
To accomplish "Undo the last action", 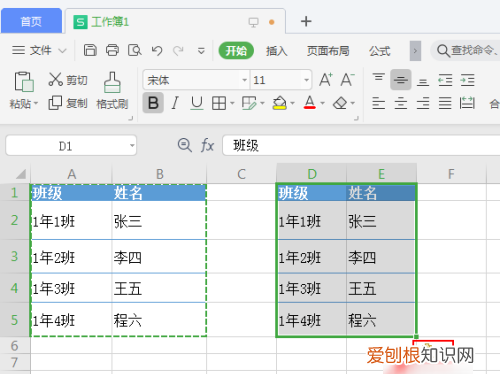I will [x=157, y=51].
